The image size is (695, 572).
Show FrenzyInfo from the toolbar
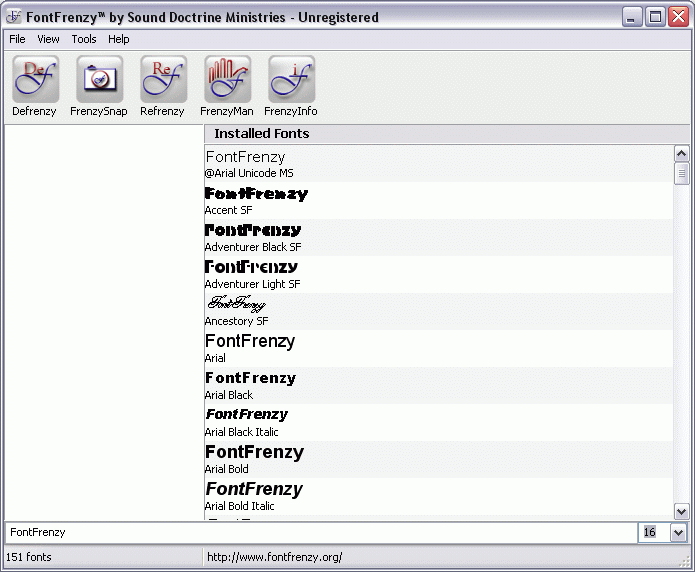290,79
